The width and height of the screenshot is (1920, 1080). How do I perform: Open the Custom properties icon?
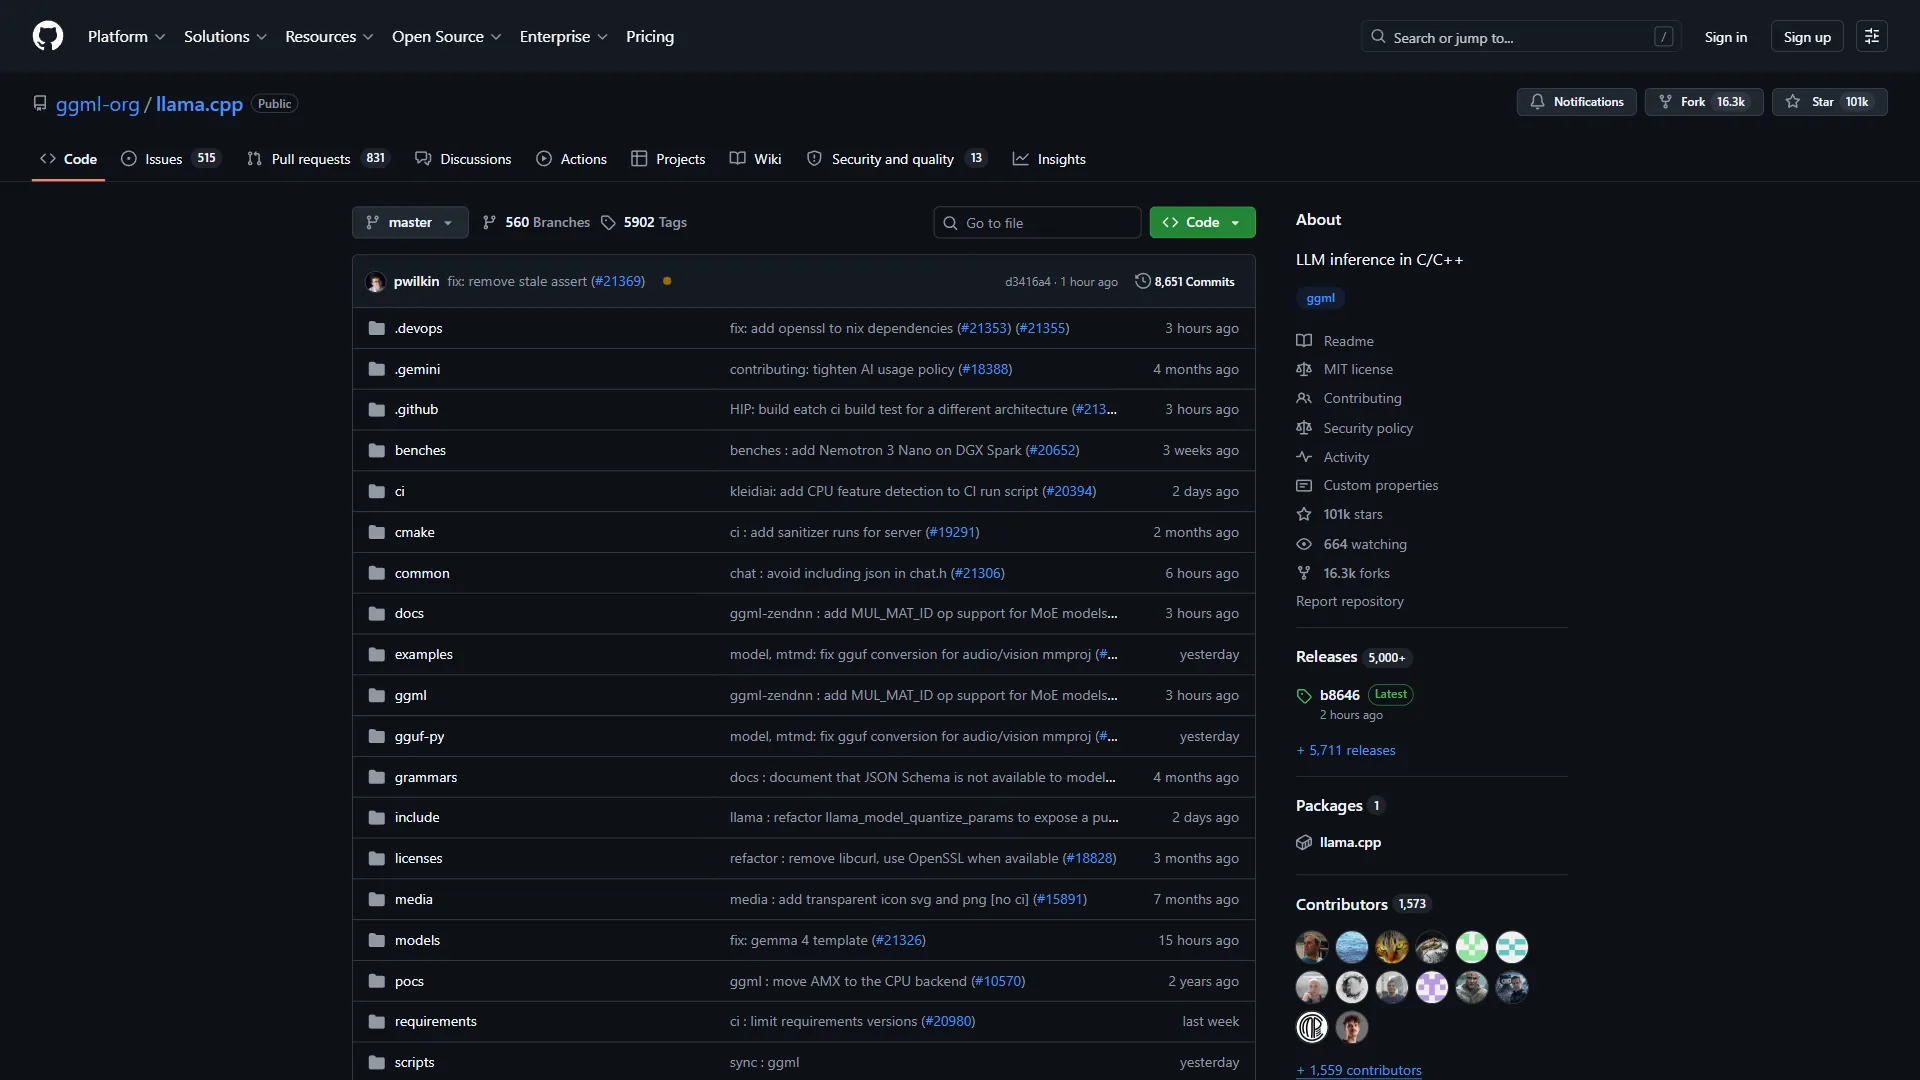click(x=1304, y=485)
